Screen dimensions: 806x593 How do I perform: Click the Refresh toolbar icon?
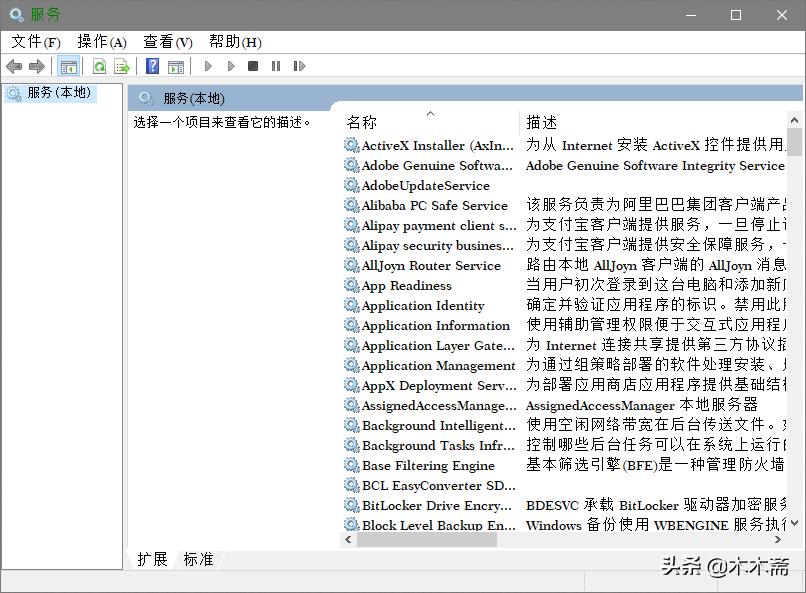coord(99,66)
